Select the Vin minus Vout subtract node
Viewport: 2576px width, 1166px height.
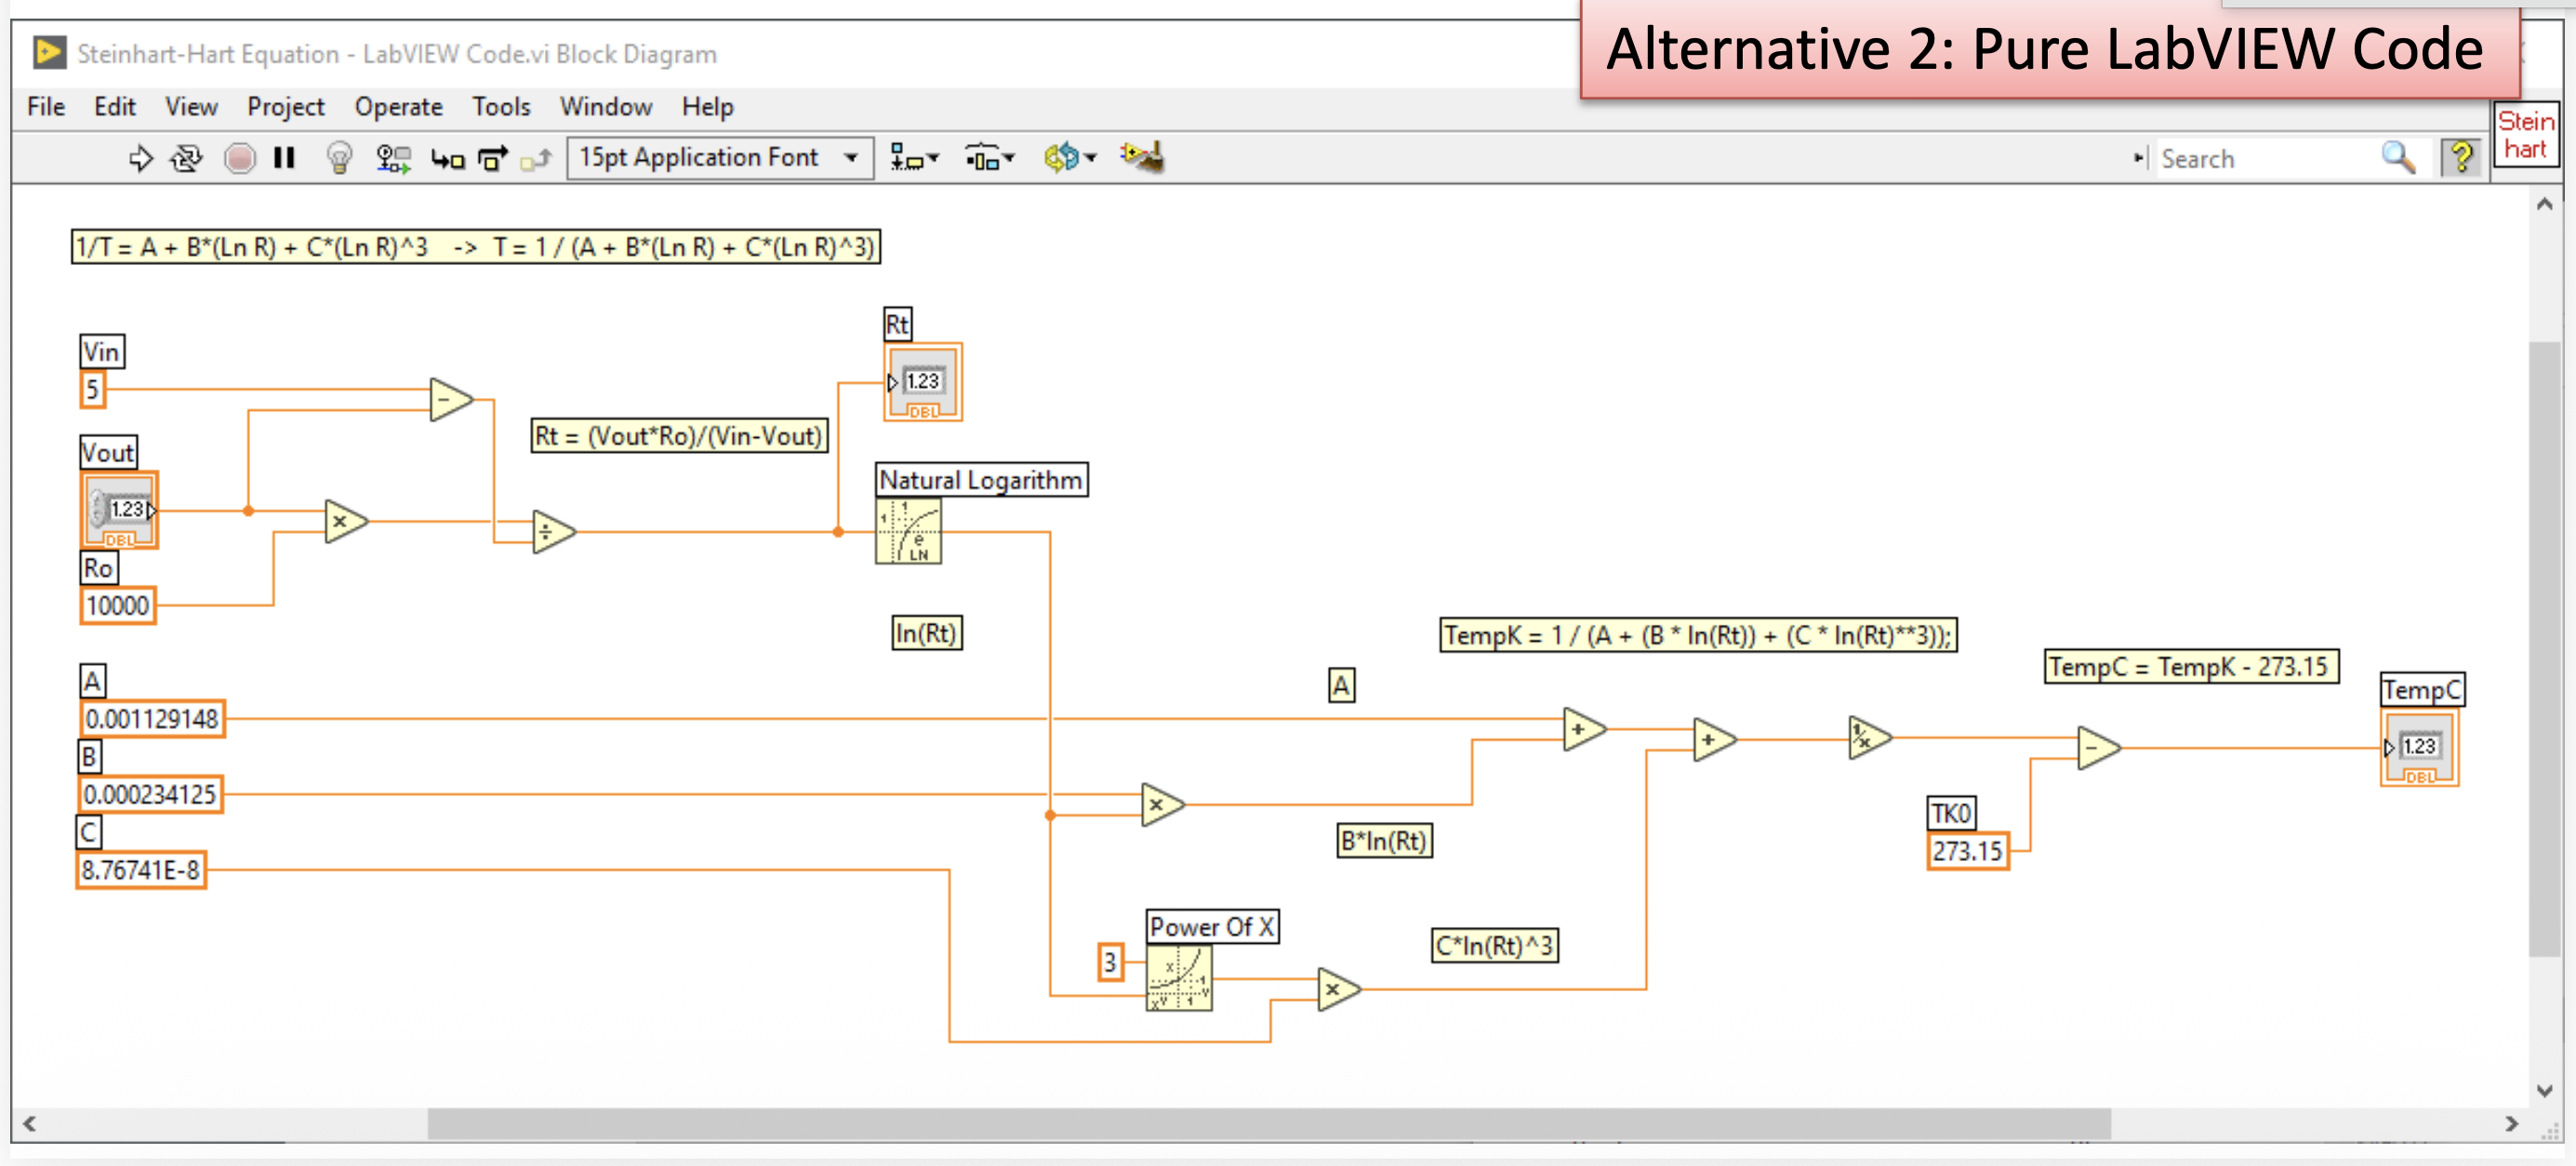[451, 400]
